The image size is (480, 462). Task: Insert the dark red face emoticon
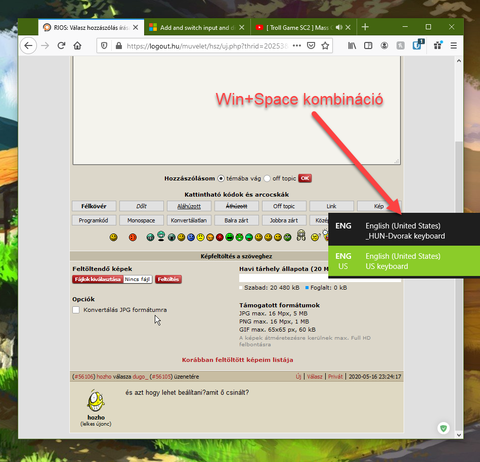220,237
